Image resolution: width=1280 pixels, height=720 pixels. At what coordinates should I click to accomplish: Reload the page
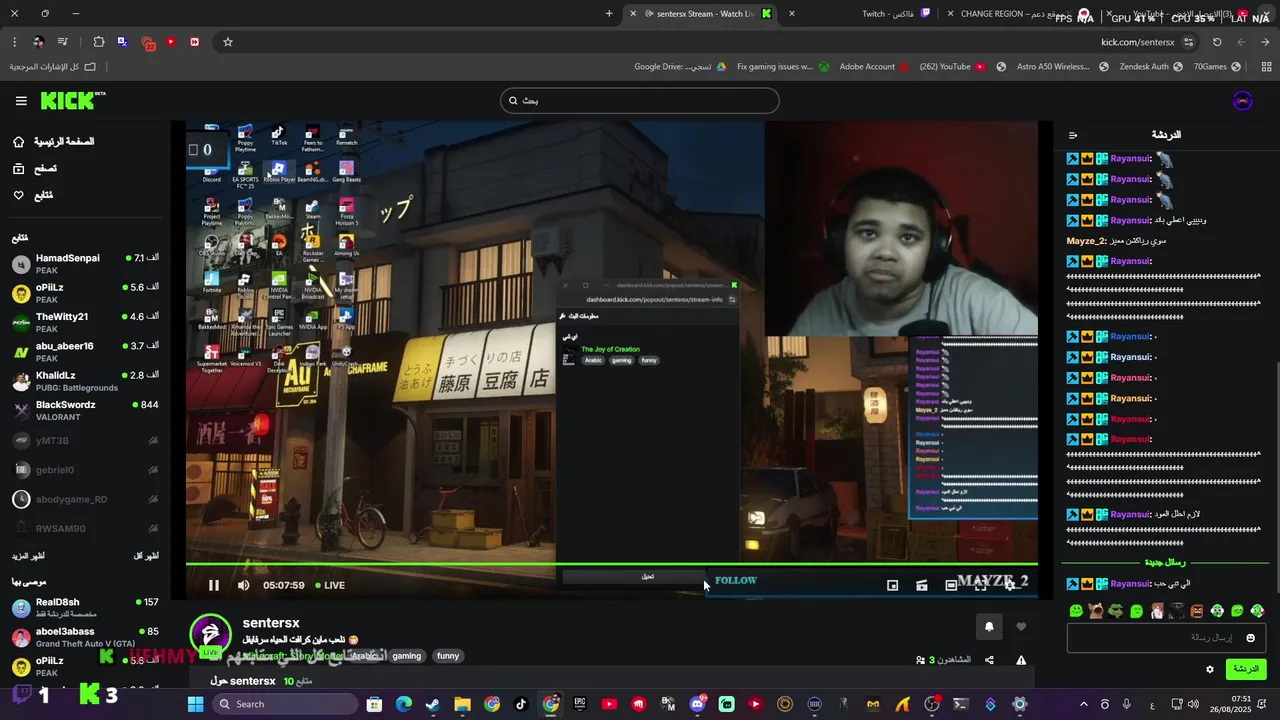[1217, 42]
